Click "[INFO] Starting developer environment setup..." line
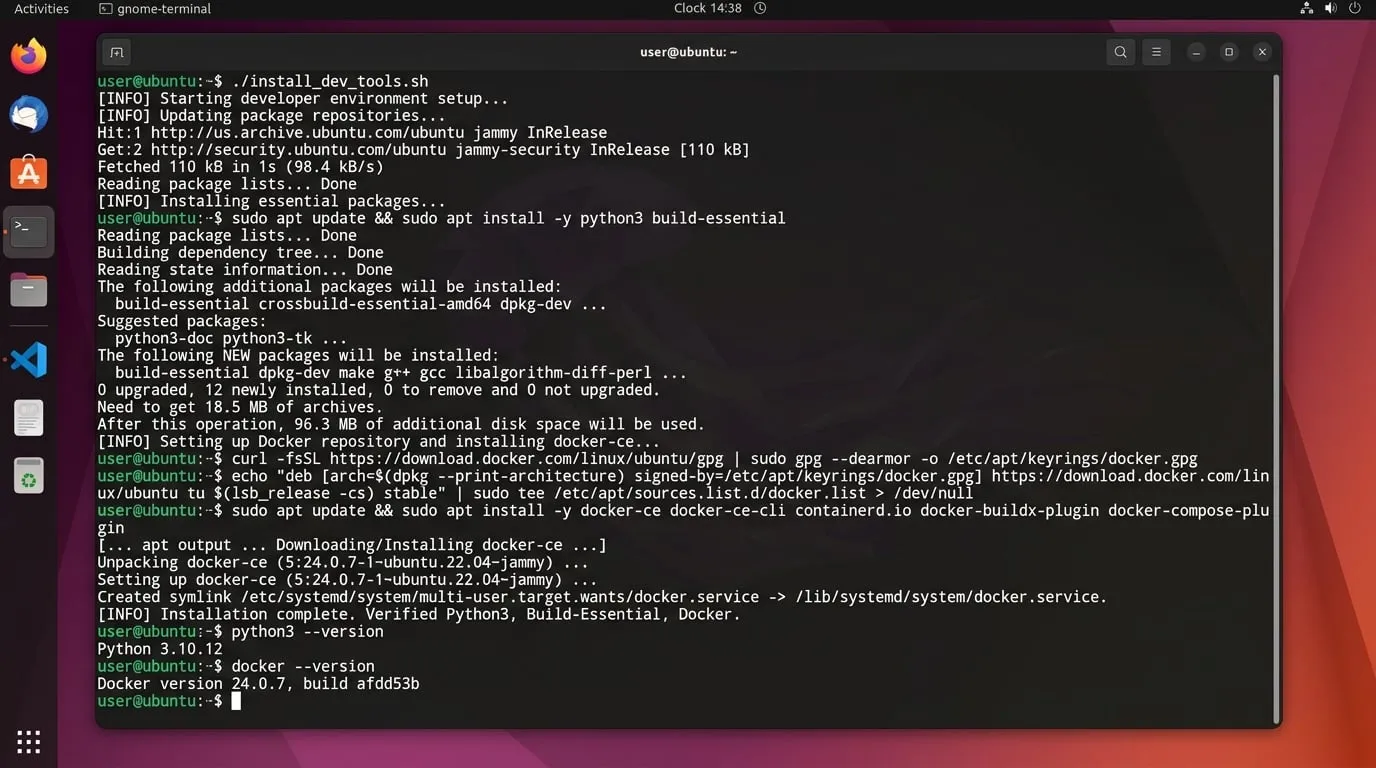 [303, 98]
